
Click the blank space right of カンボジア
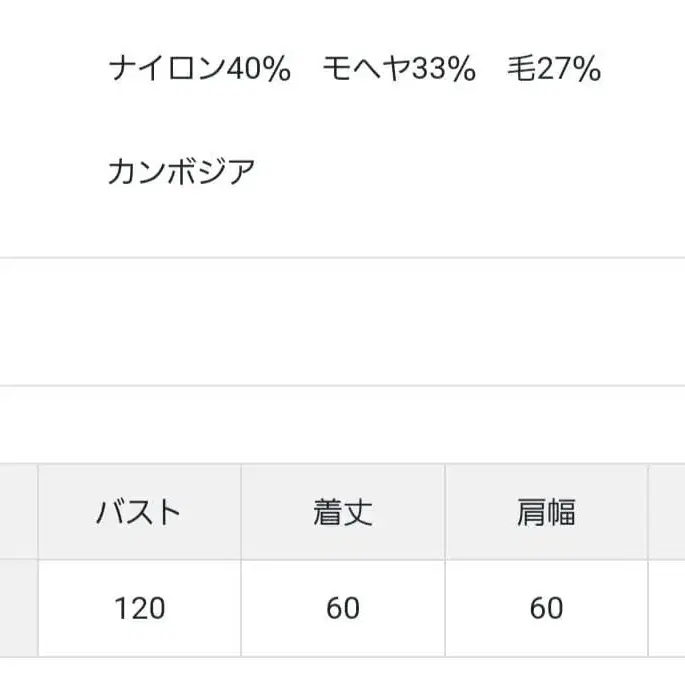(450, 172)
